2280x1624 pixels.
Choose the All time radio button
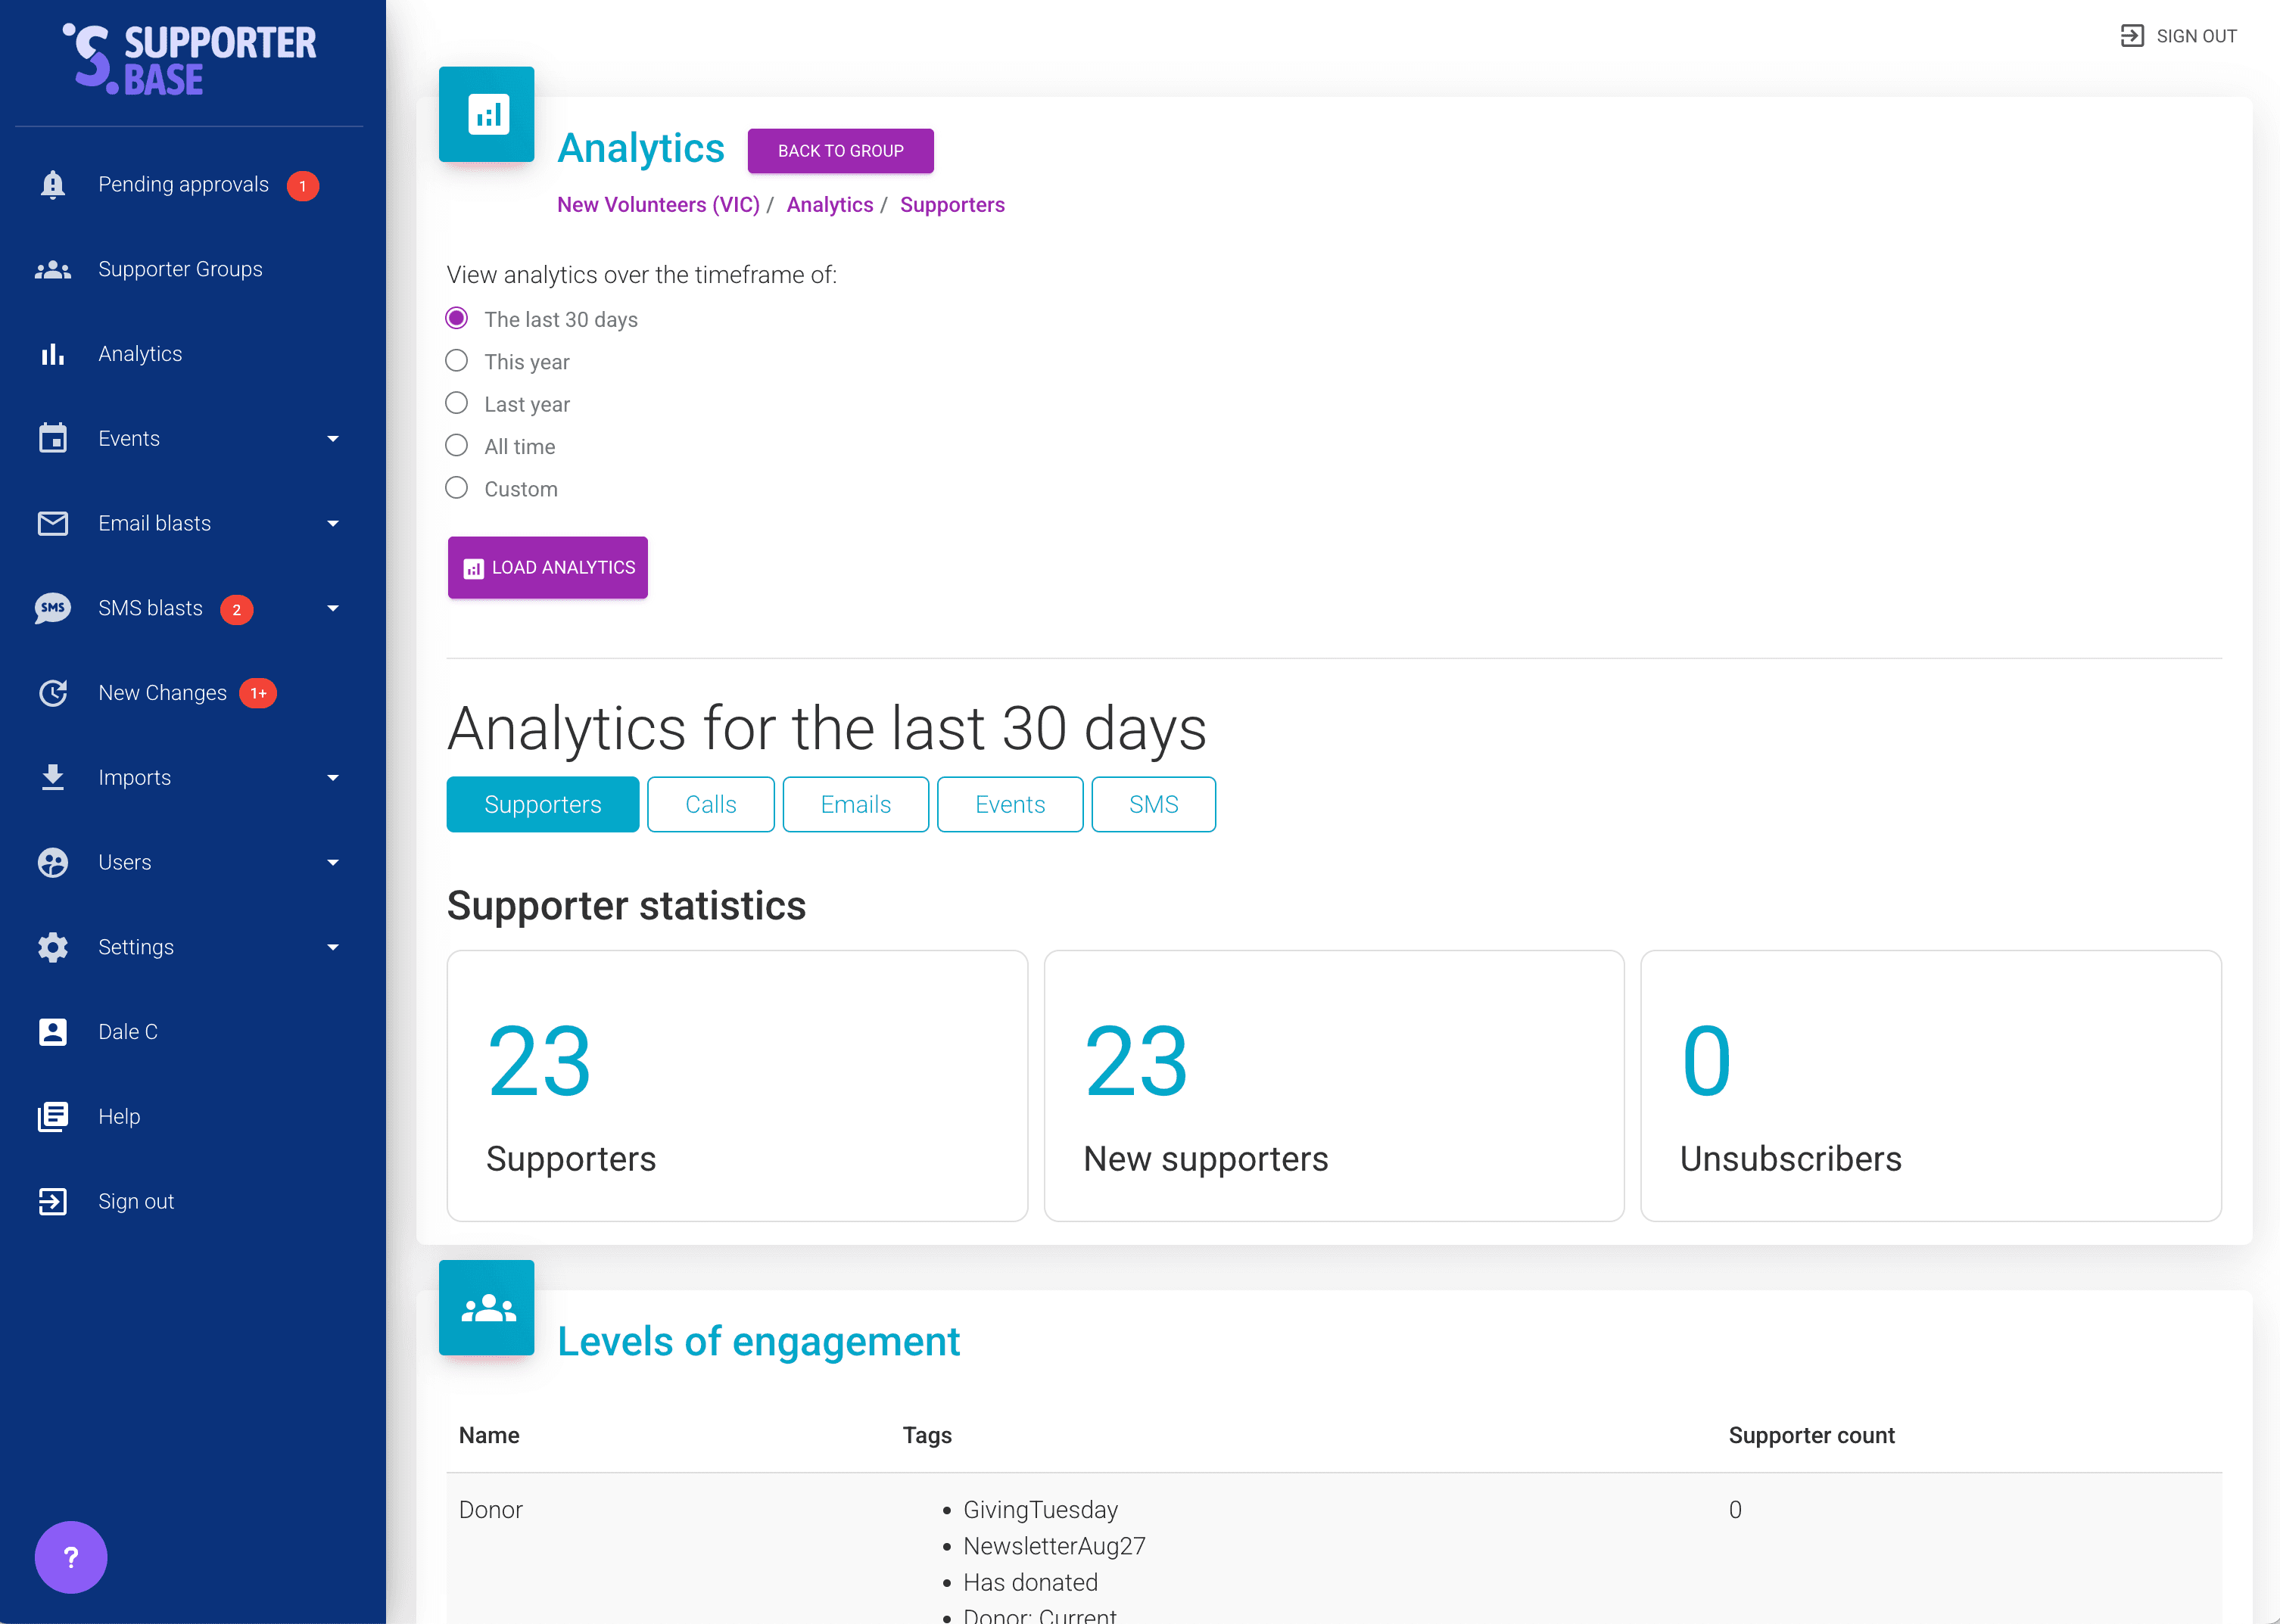click(x=457, y=445)
